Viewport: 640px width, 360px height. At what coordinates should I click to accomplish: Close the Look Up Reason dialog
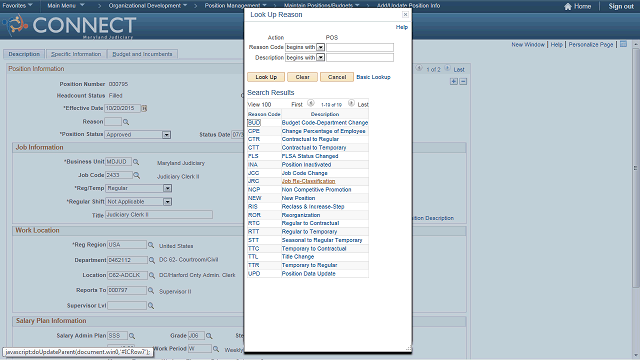405,15
